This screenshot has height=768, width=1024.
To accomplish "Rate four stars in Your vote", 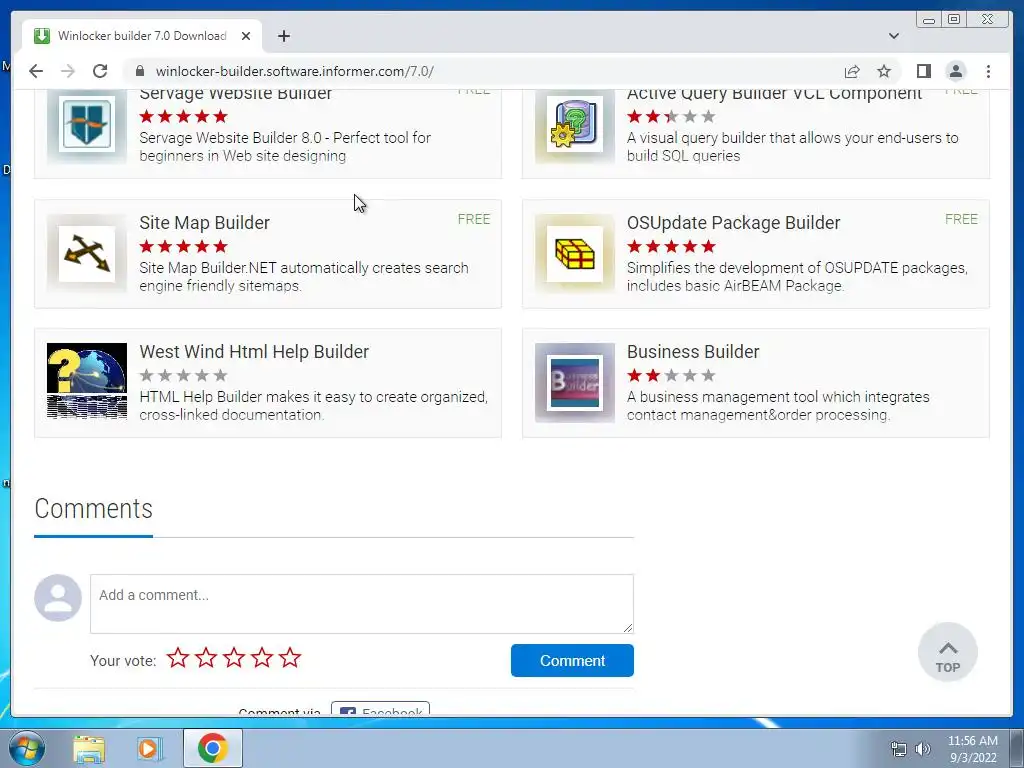I will pos(262,658).
